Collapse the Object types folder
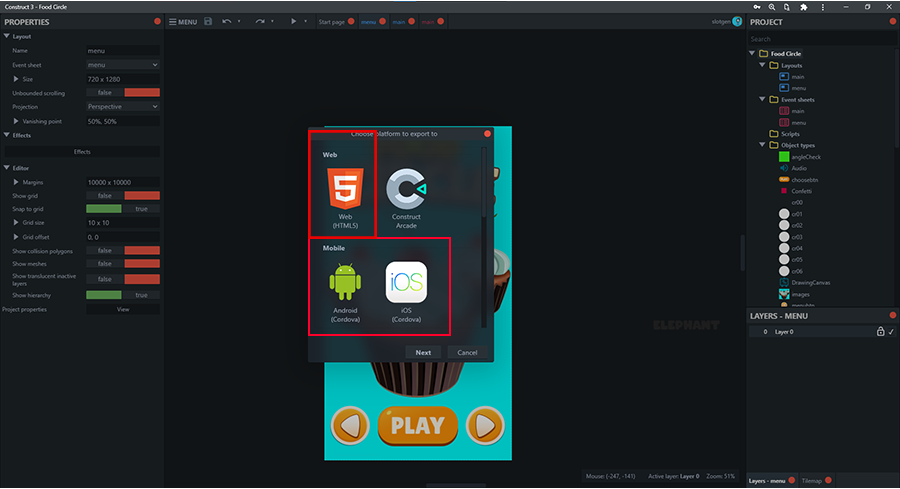Screen dimensions: 900x489 tap(763, 145)
